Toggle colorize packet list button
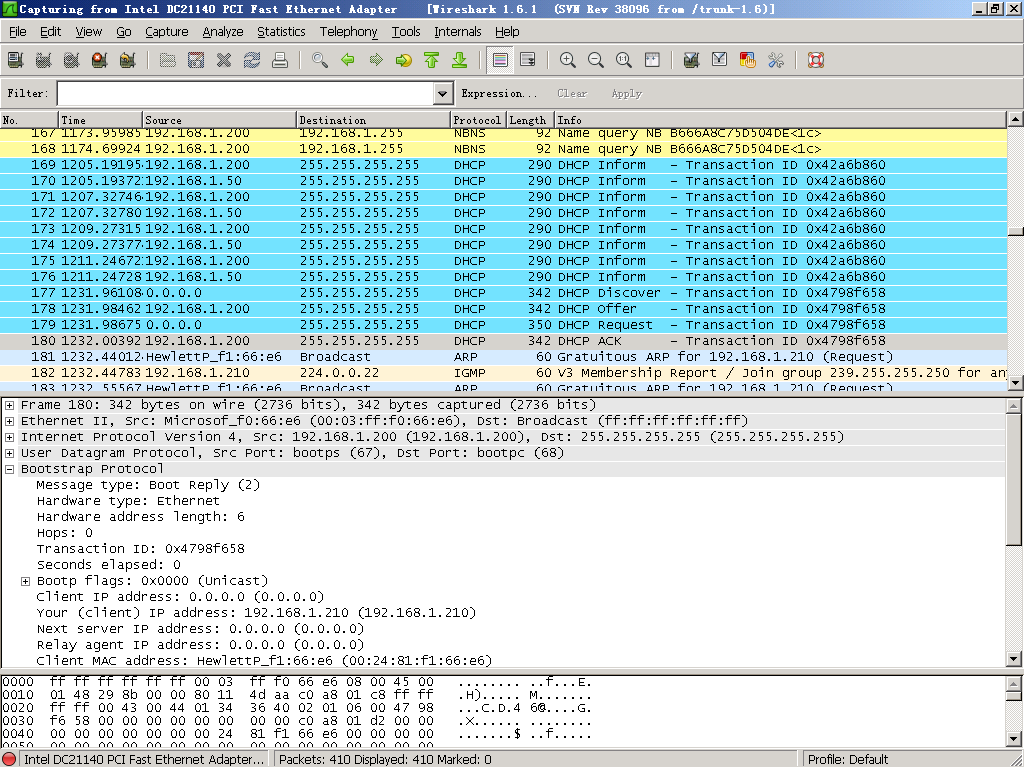1024x768 pixels. click(x=500, y=60)
